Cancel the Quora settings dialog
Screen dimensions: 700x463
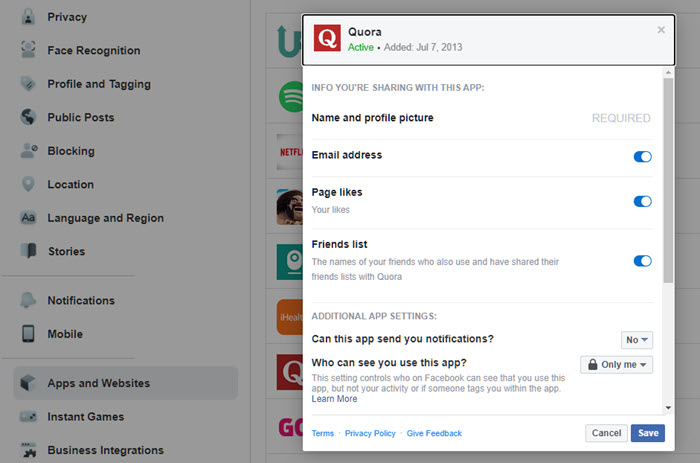pos(606,433)
